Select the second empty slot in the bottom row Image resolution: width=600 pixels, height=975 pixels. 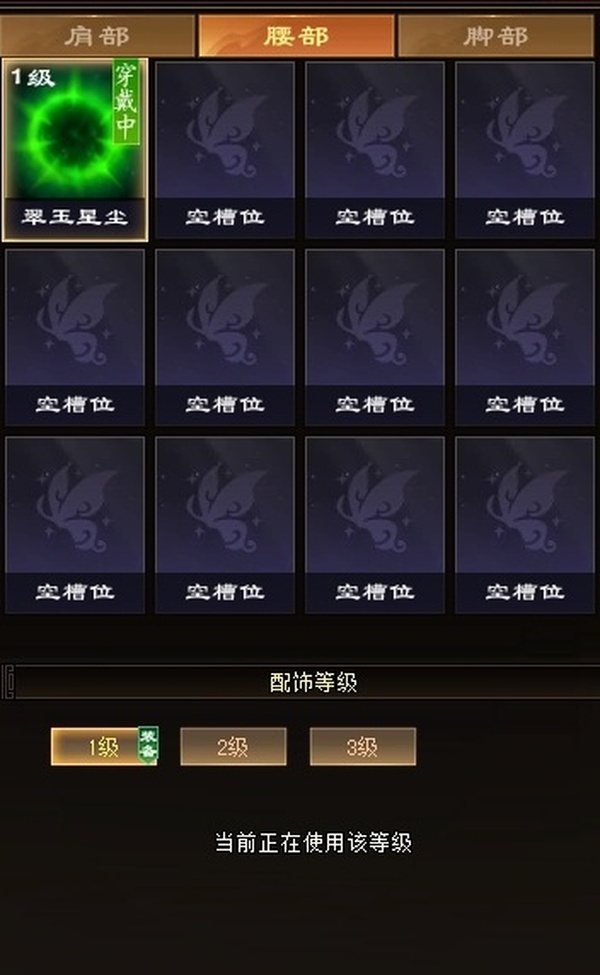coord(225,525)
